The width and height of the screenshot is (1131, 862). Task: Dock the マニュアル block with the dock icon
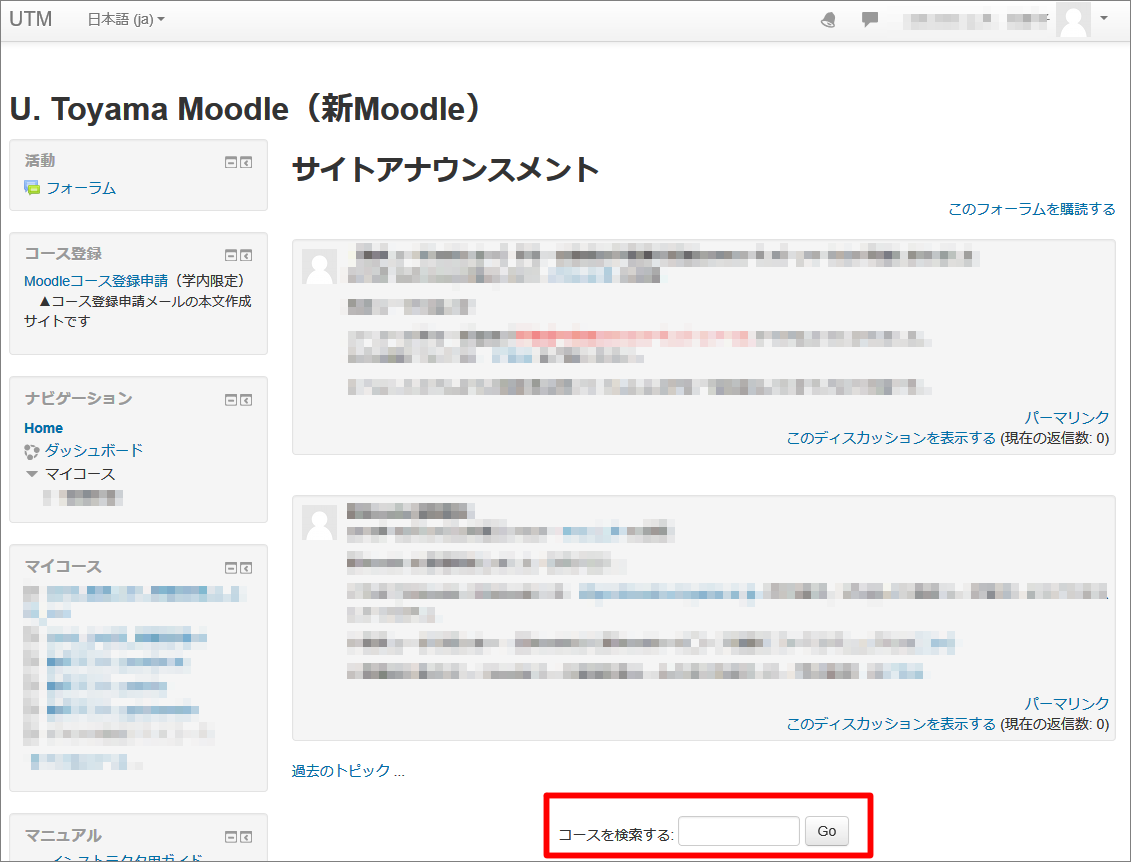point(246,837)
